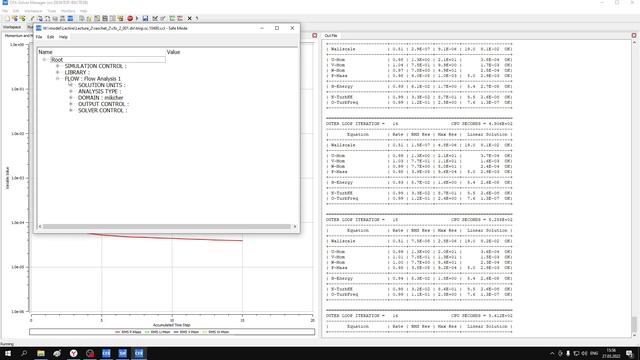Click the Out File vertical scrollbar thumb
640x360 pixels.
tap(634, 324)
